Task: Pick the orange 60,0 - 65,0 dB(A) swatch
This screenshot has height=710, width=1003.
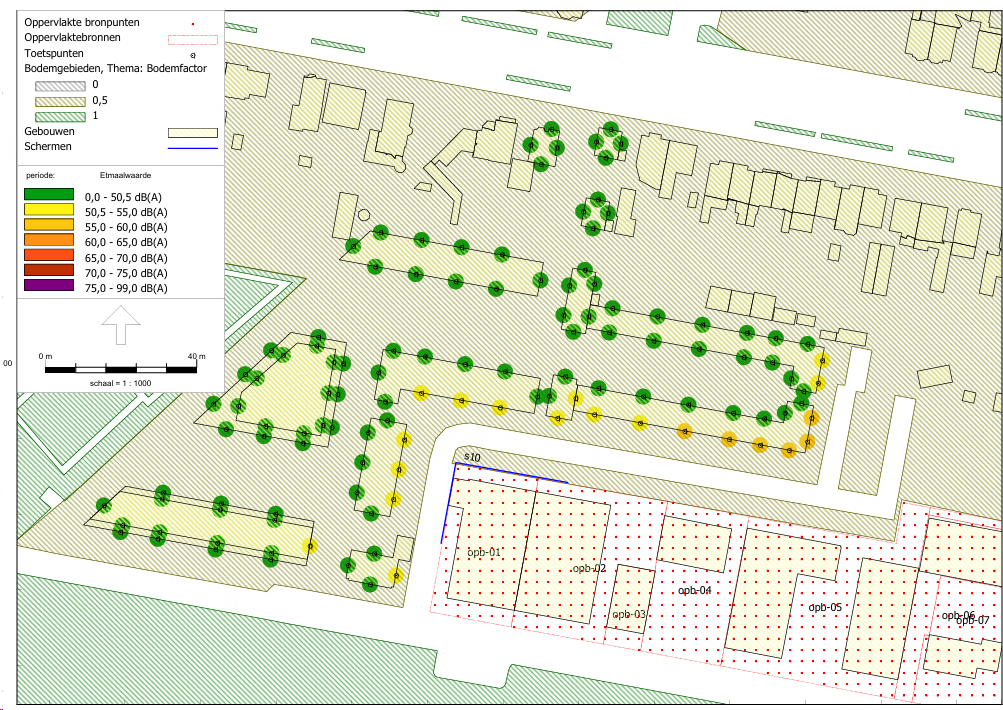Action: (x=49, y=240)
